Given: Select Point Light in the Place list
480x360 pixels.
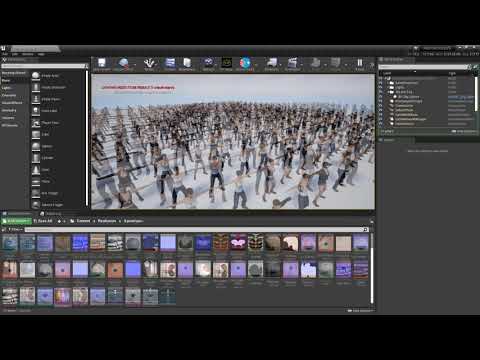Looking at the screenshot, I should (x=58, y=111).
